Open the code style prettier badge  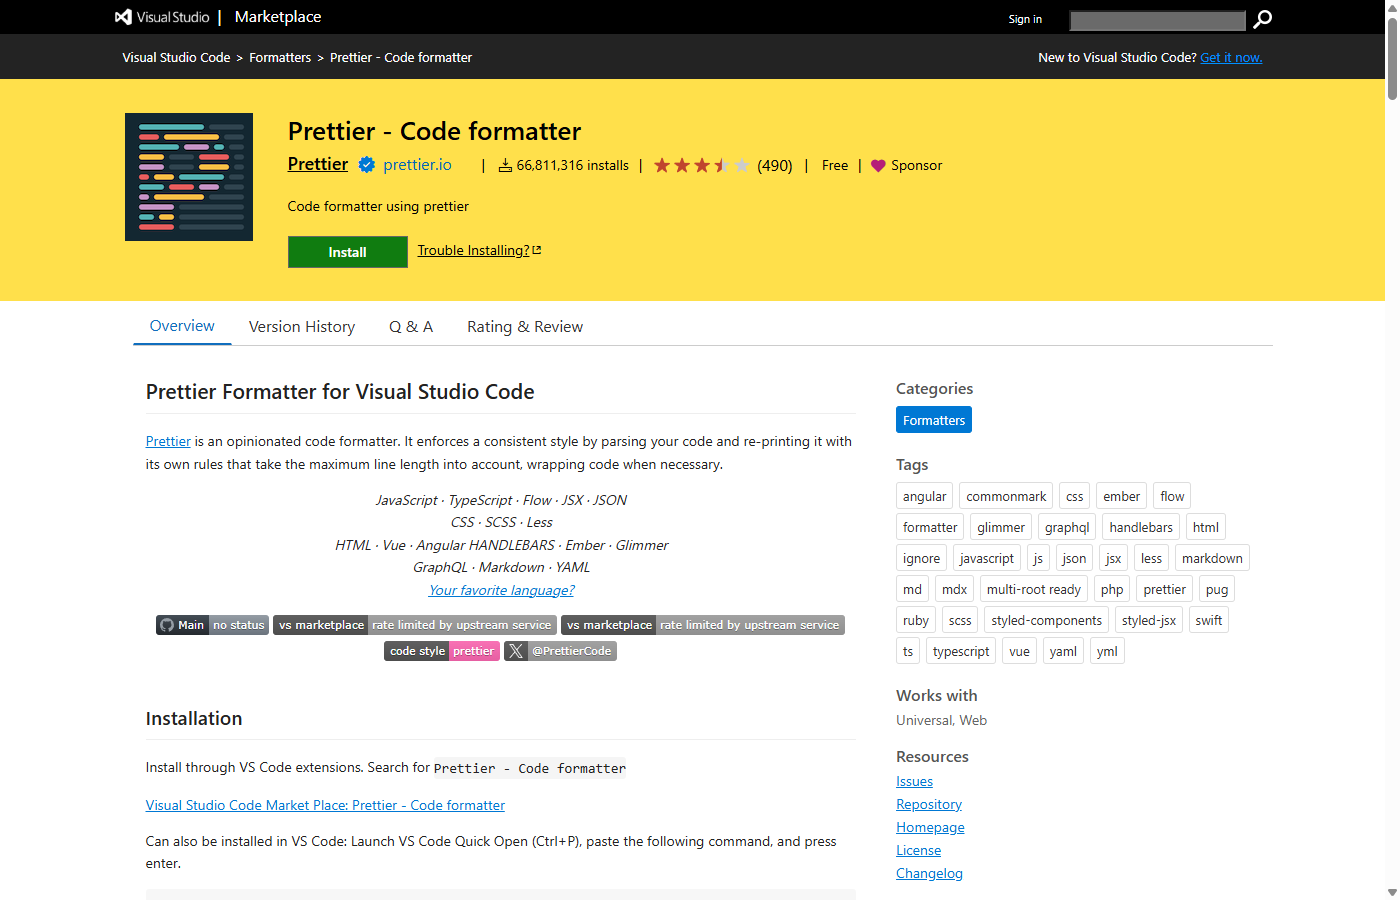coord(441,651)
